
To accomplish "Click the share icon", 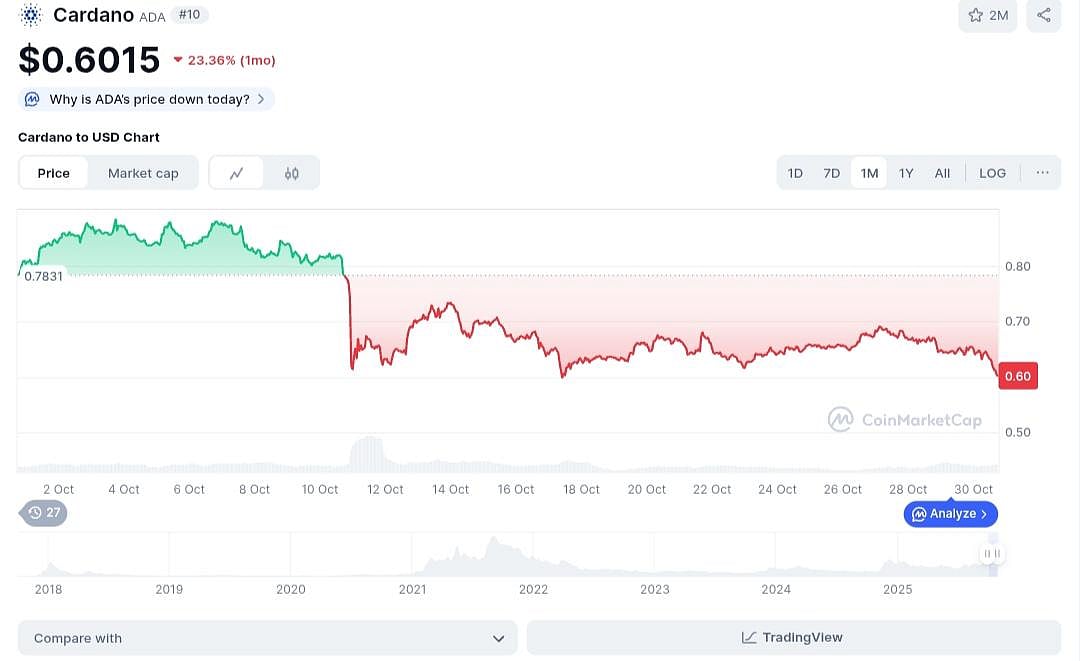I will (x=1043, y=15).
